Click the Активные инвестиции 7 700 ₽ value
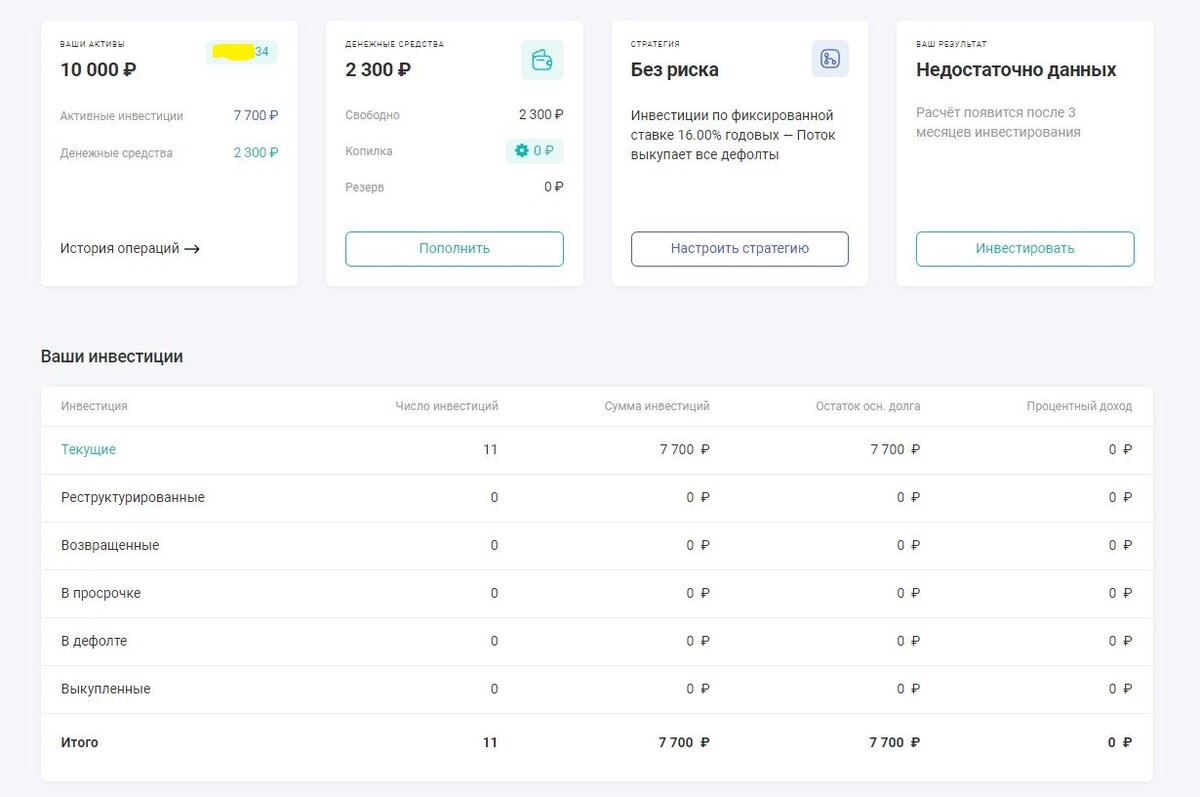Image resolution: width=1200 pixels, height=797 pixels. [256, 116]
